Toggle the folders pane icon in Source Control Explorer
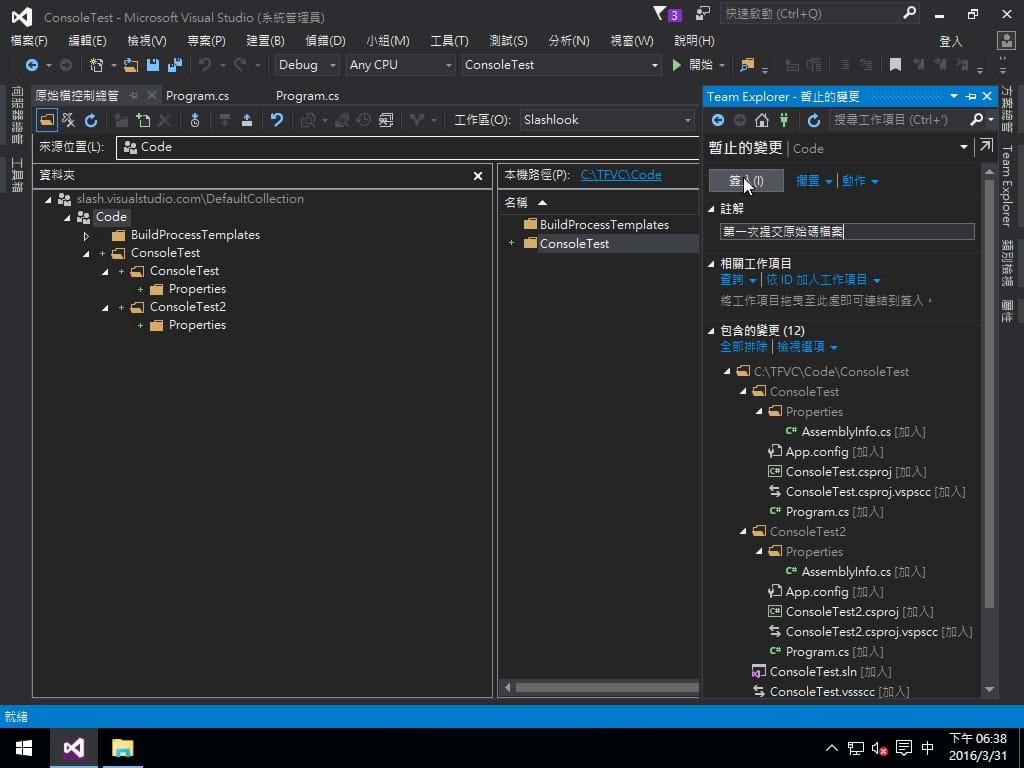Screen dimensions: 1024x768 coord(46,120)
